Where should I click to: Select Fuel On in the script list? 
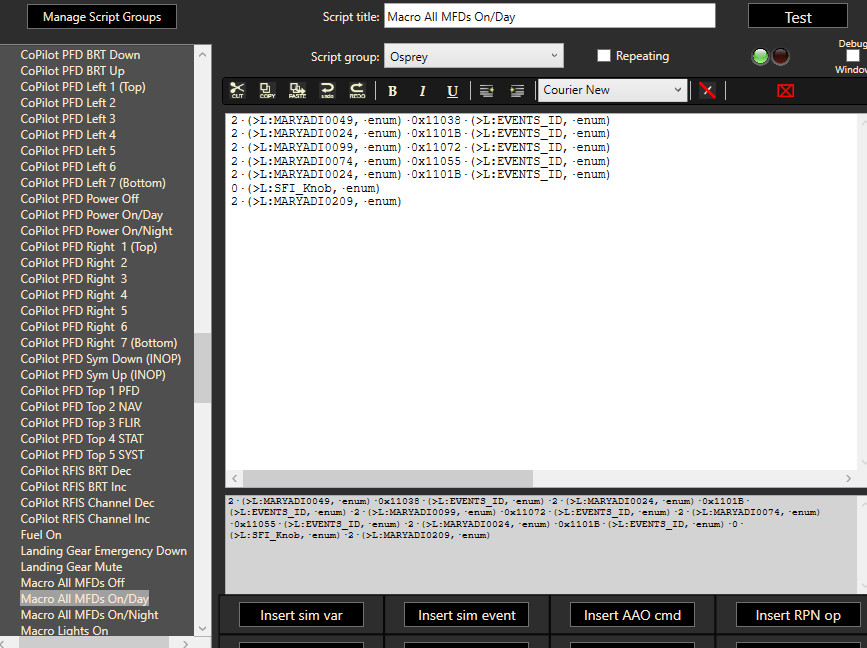click(x=40, y=534)
